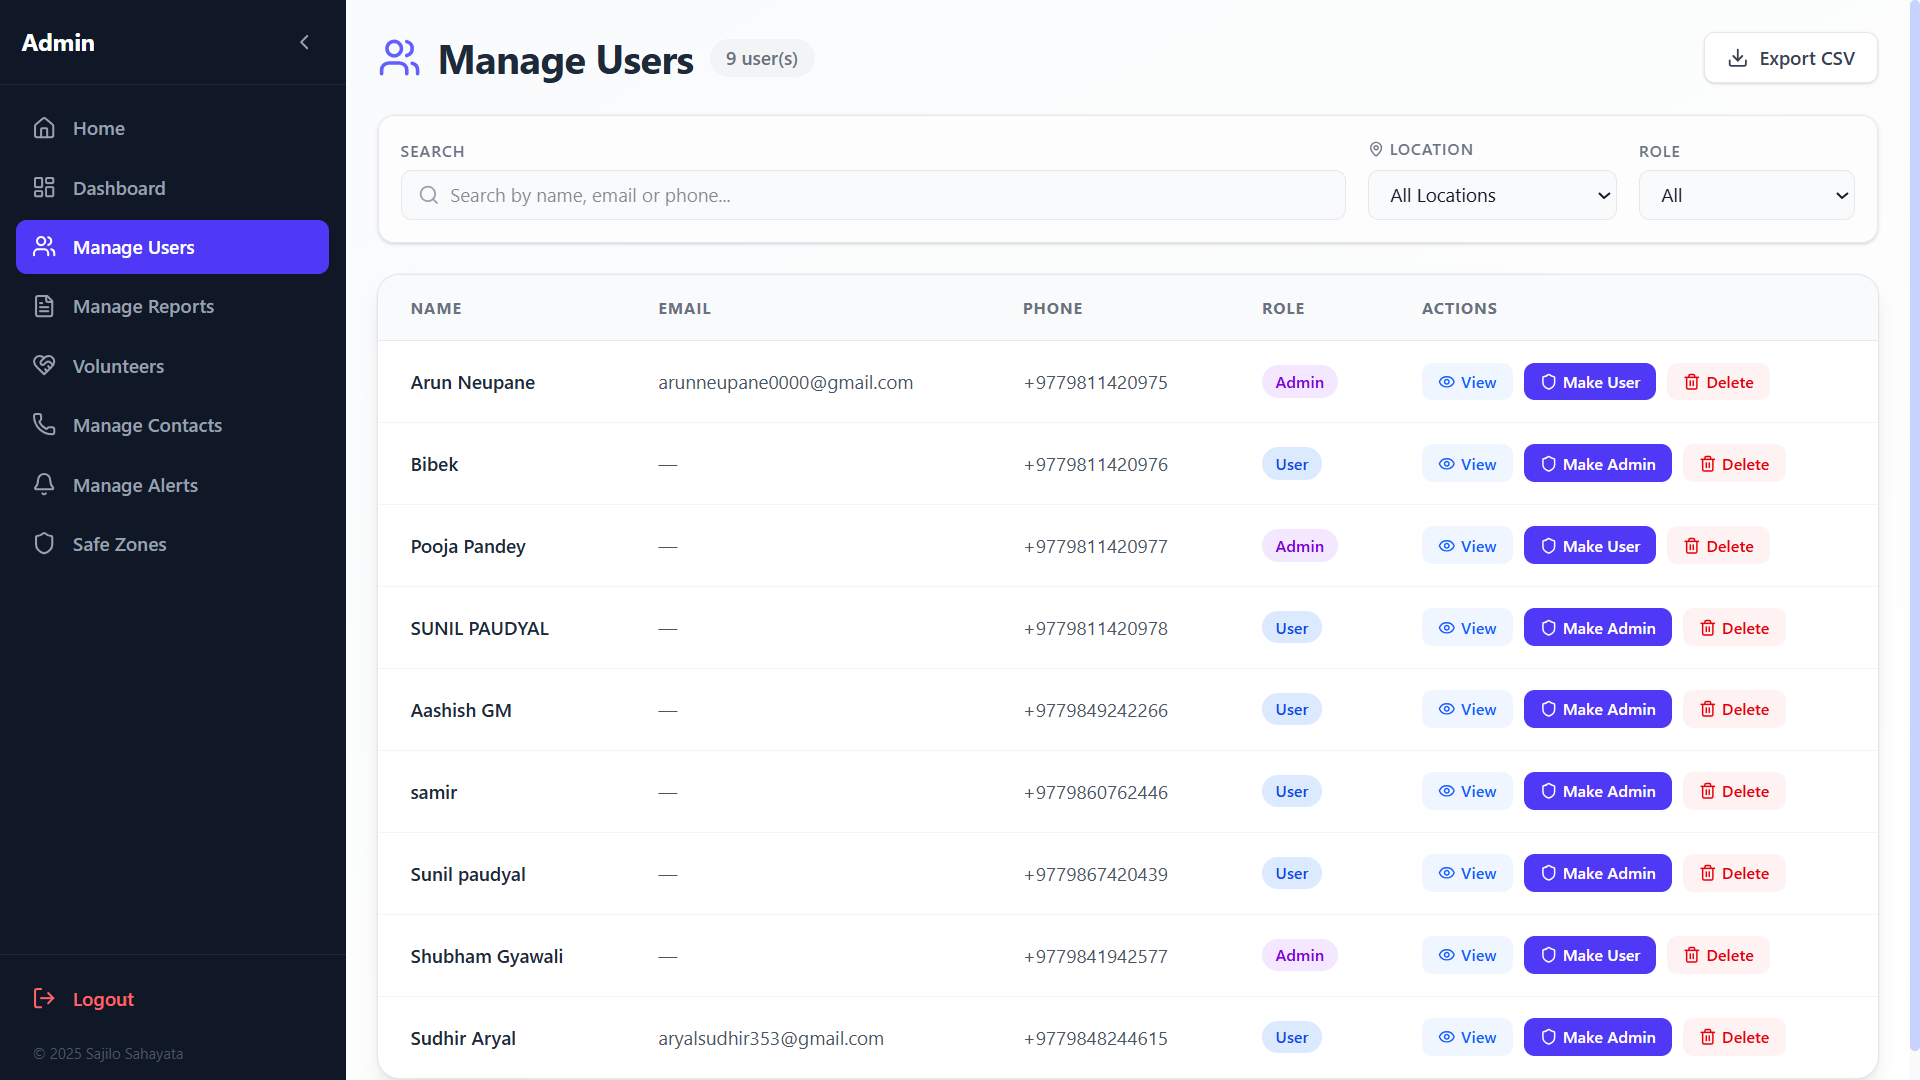Open Manage Alerts page
Viewport: 1920px width, 1080px height.
[x=172, y=485]
